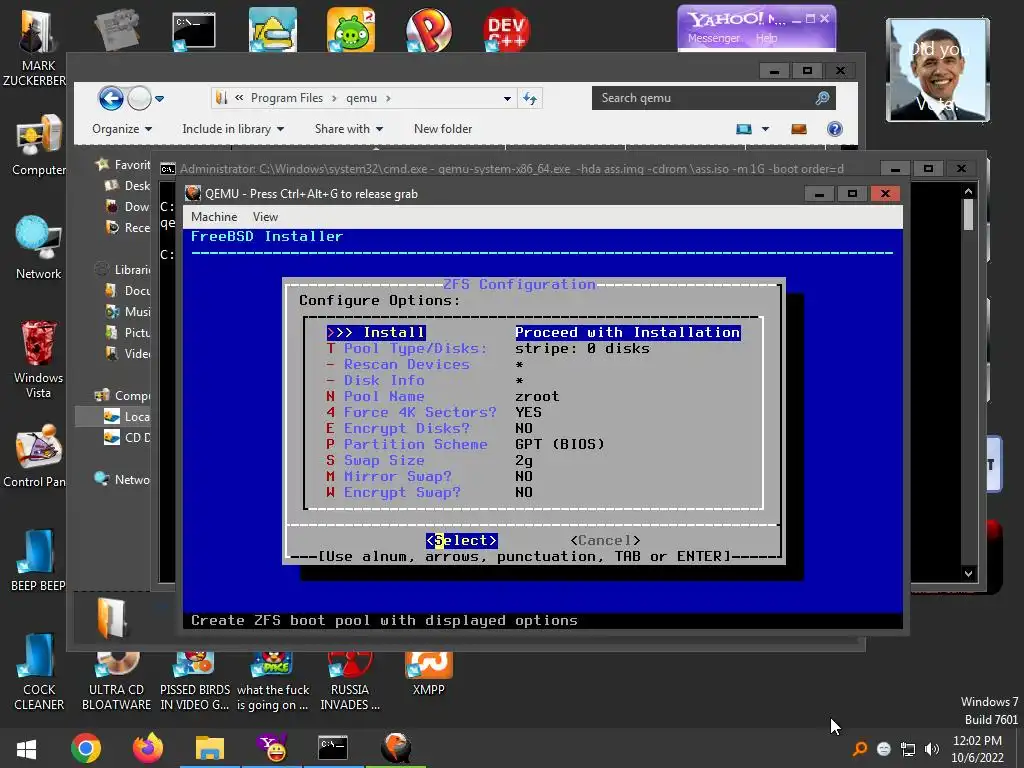Switch to QEMU taskbar icon
Image resolution: width=1024 pixels, height=768 pixels.
click(396, 748)
